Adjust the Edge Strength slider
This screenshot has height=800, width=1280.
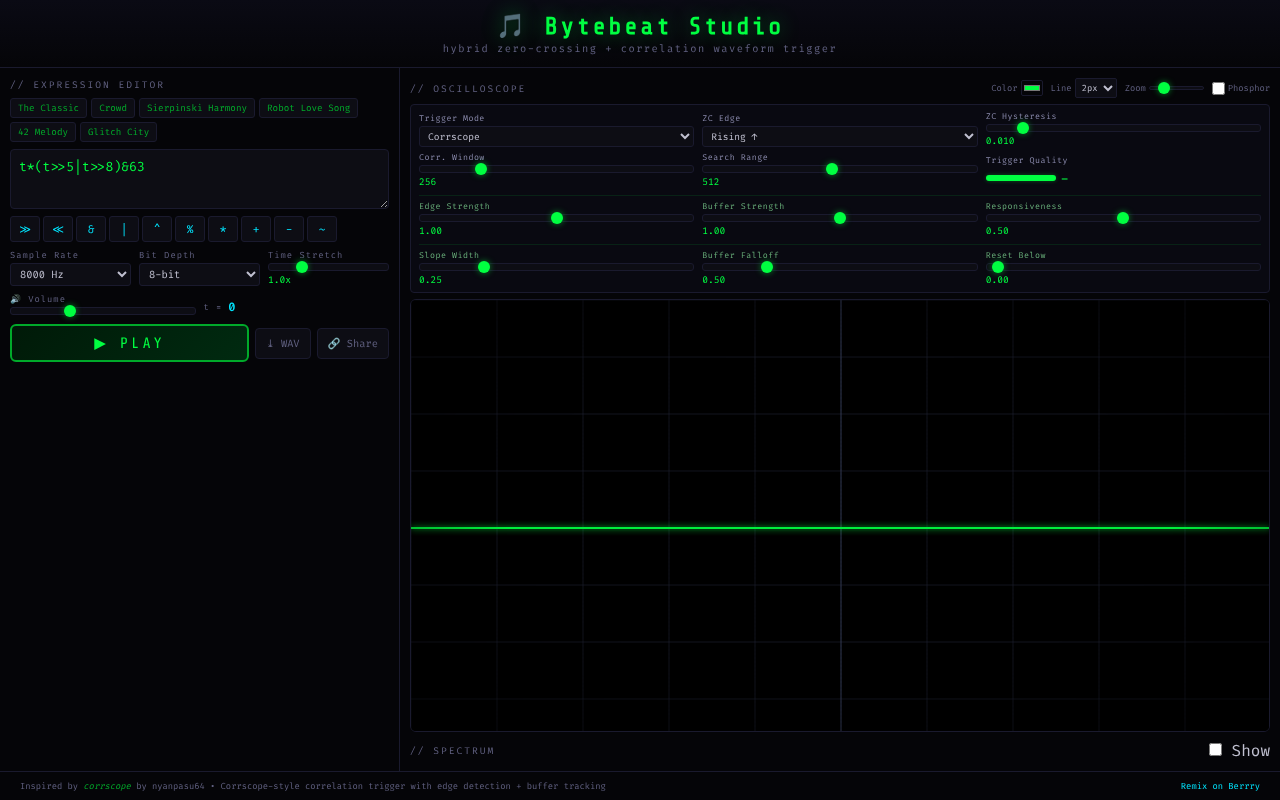(x=556, y=218)
